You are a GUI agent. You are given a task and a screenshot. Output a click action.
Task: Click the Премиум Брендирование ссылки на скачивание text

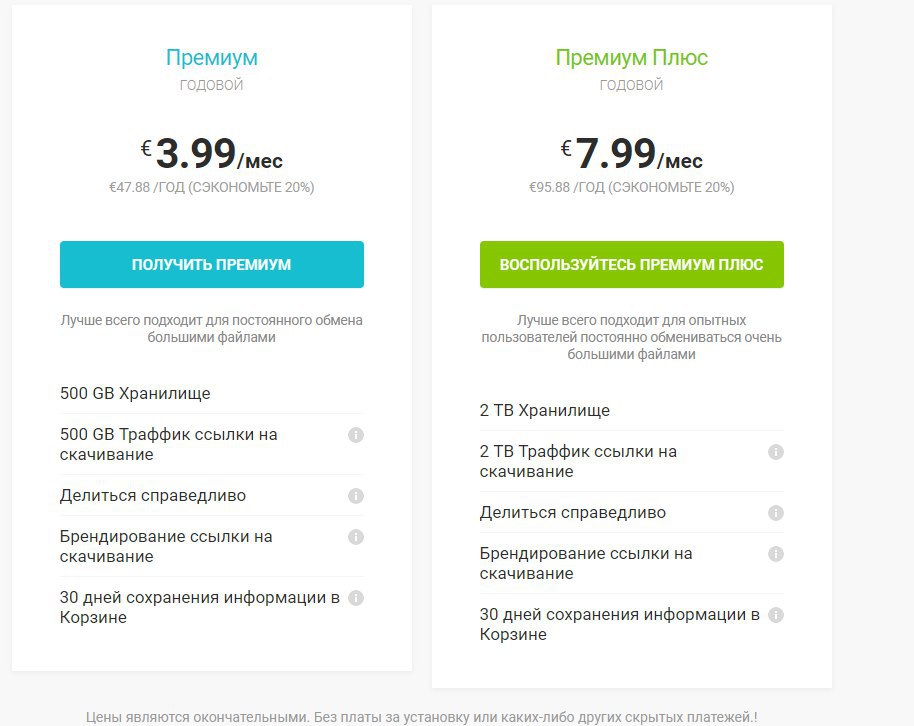[166, 546]
